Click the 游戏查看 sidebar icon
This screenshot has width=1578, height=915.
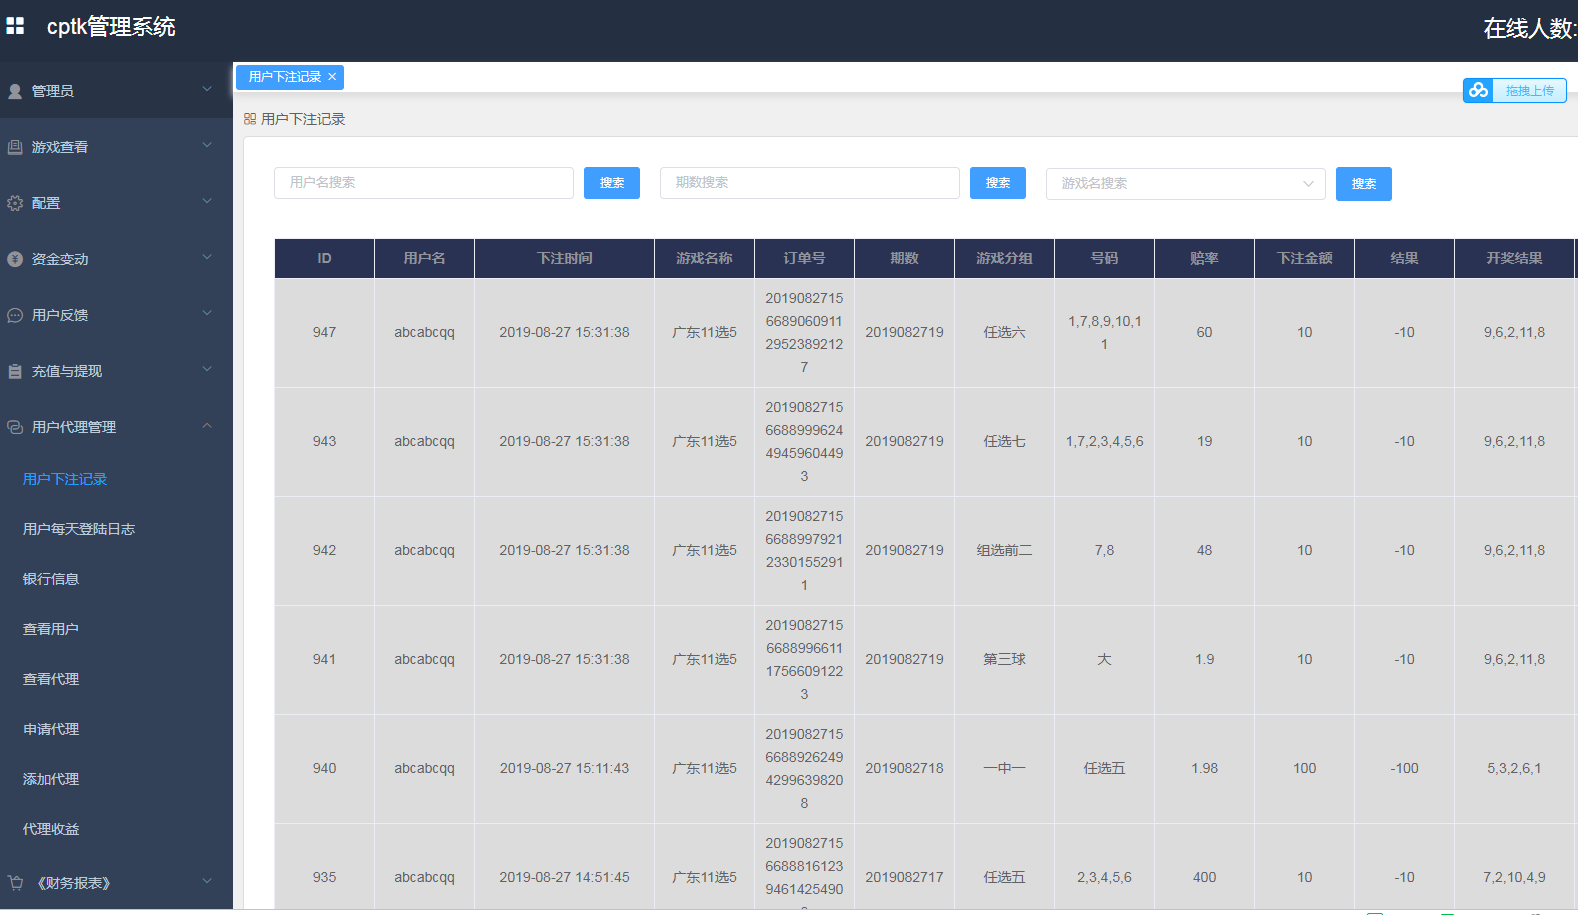(15, 147)
